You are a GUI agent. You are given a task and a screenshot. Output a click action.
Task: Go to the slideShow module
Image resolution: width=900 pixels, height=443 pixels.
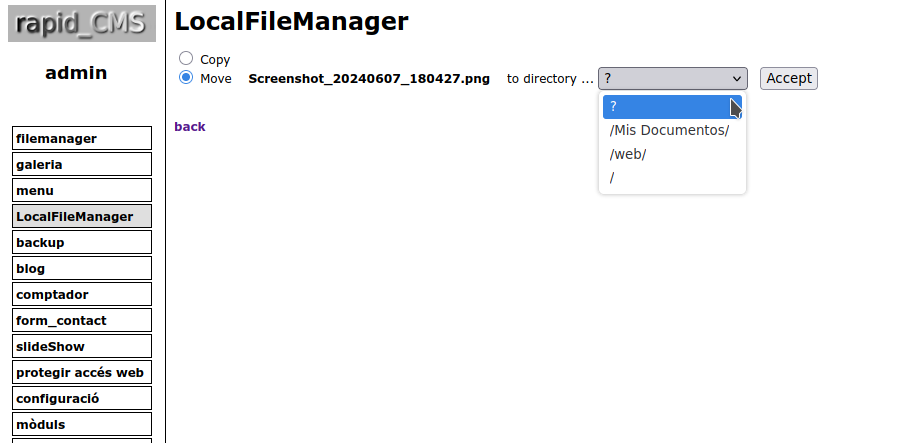click(82, 347)
